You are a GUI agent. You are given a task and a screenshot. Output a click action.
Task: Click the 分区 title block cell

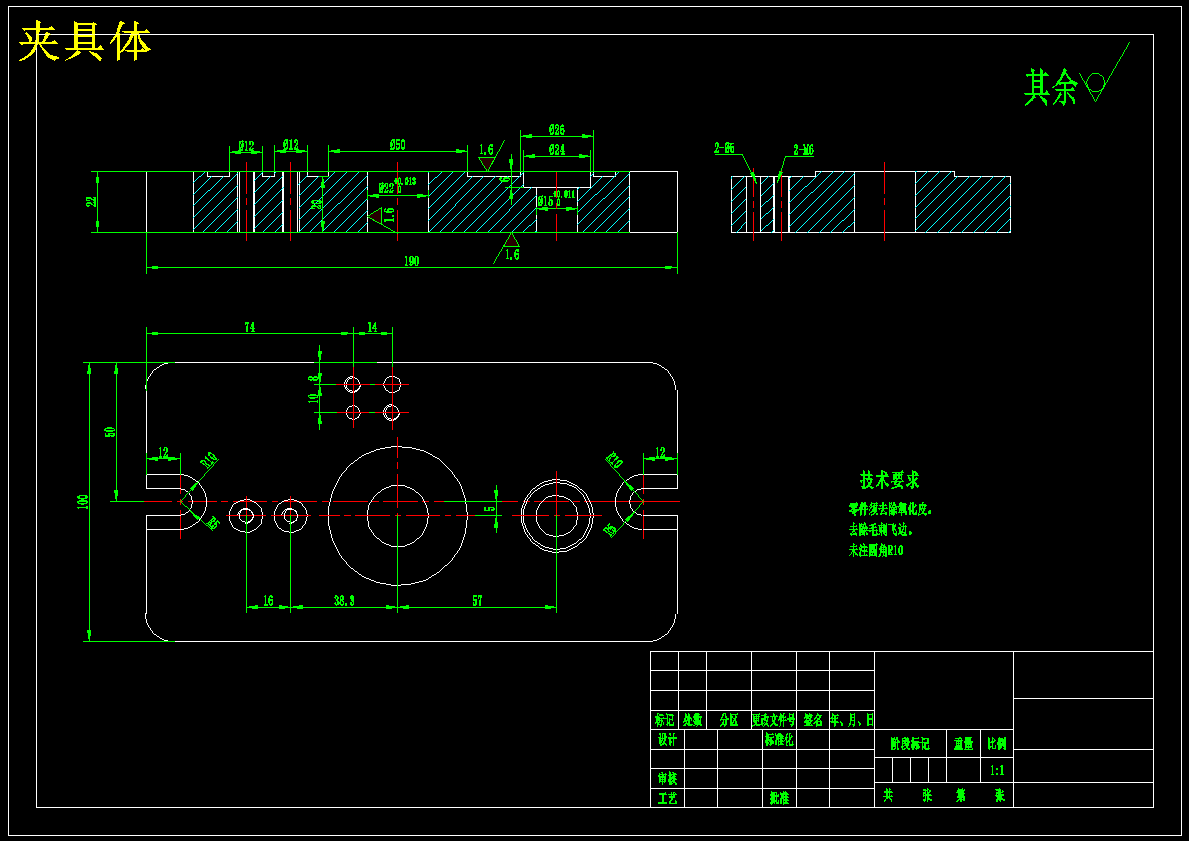(x=729, y=720)
